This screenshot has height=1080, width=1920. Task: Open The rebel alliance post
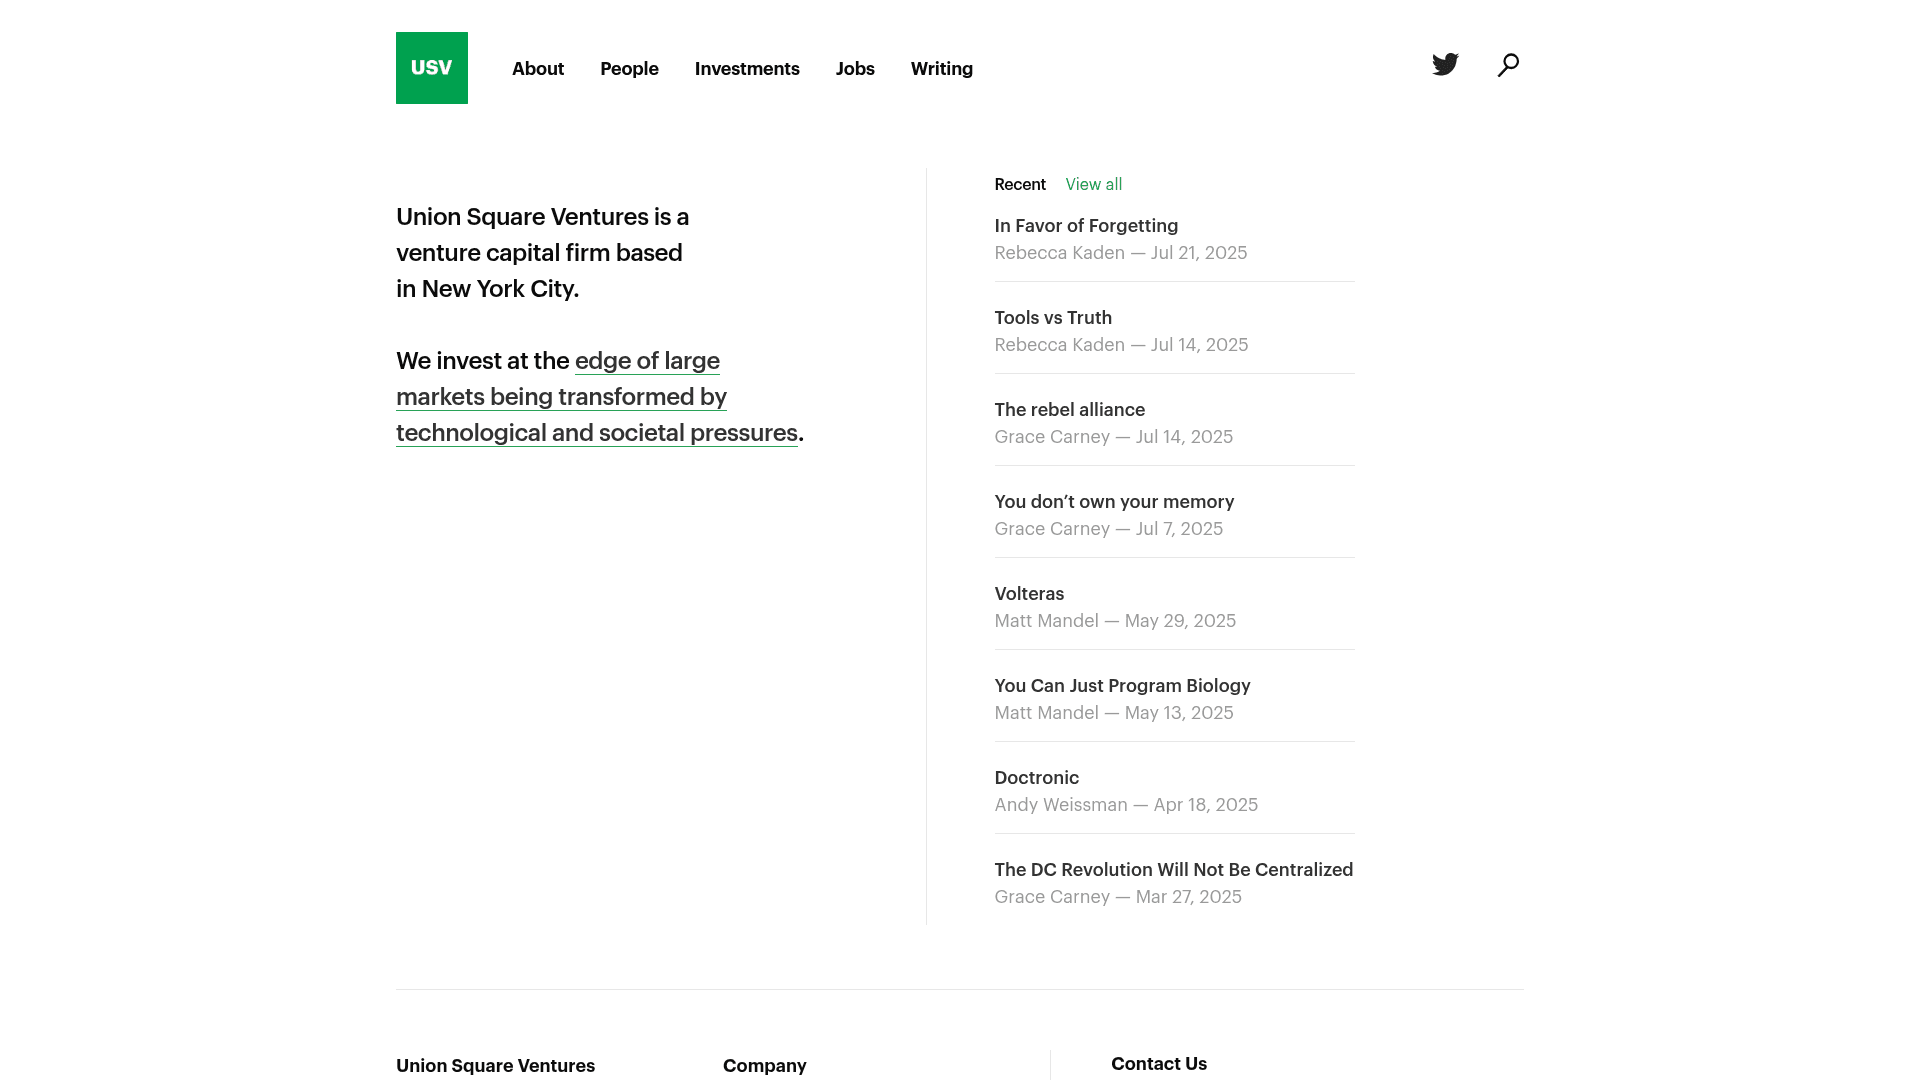[x=1069, y=409]
